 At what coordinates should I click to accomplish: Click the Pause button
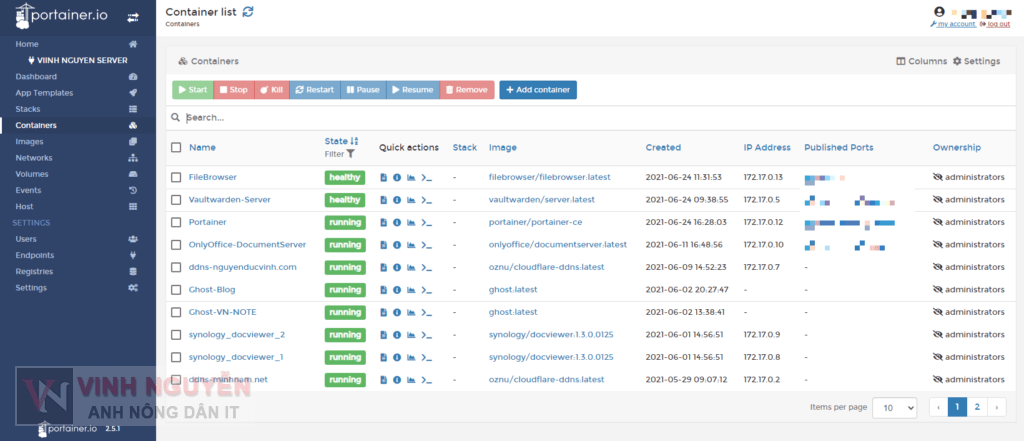[363, 90]
